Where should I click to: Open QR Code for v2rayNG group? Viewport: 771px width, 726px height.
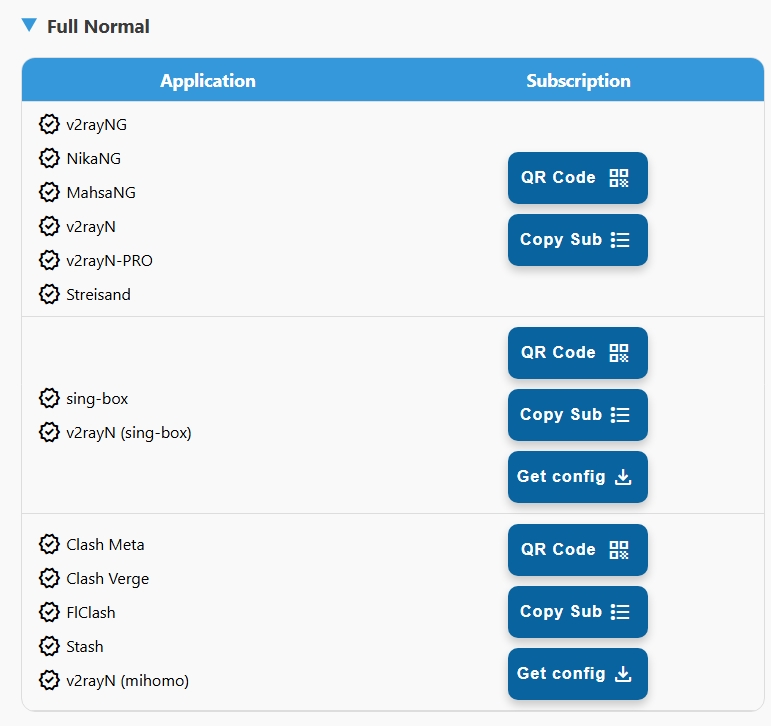(x=578, y=178)
